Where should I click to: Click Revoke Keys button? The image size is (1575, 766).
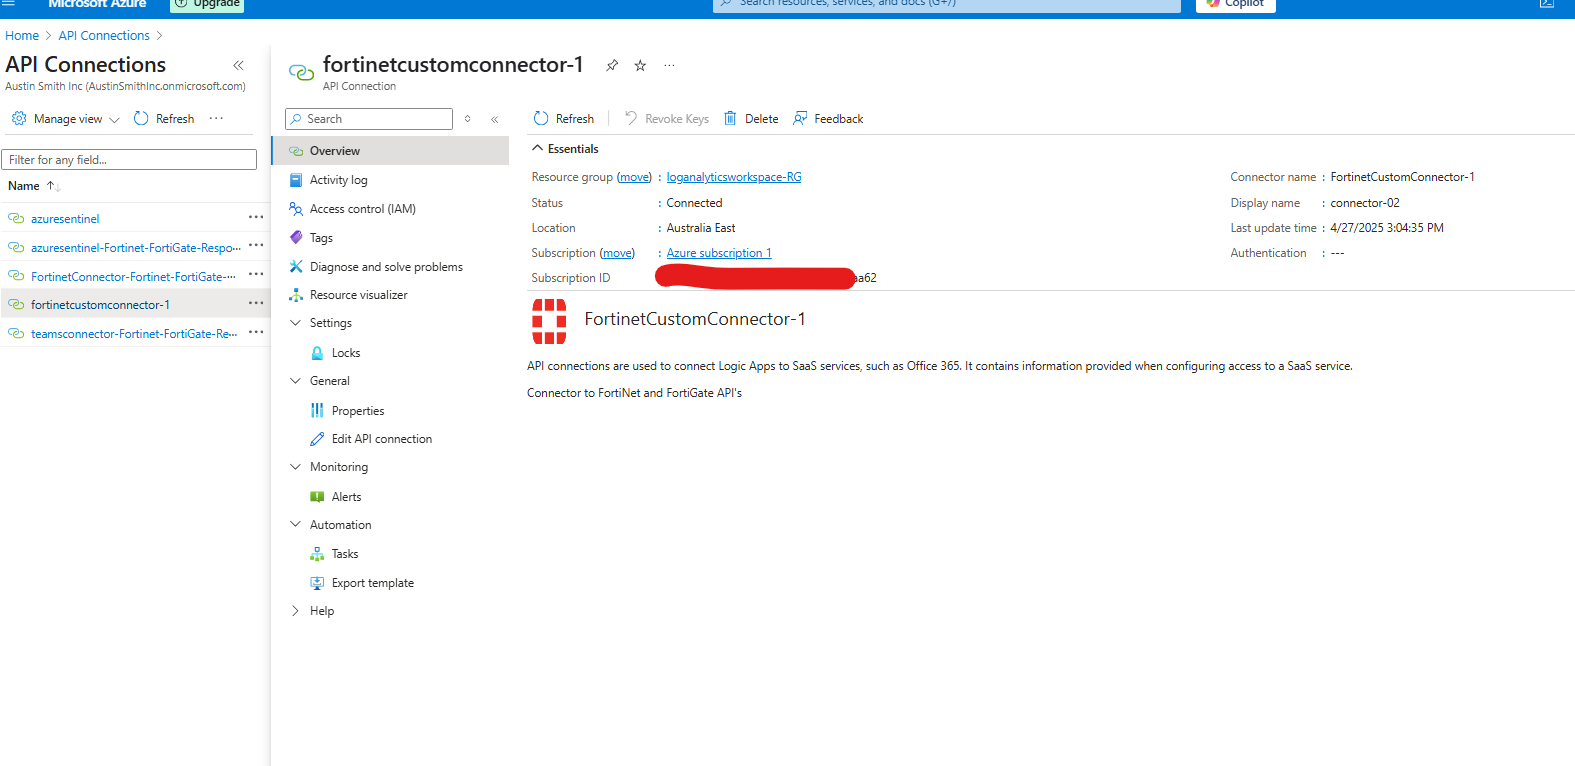coord(667,118)
